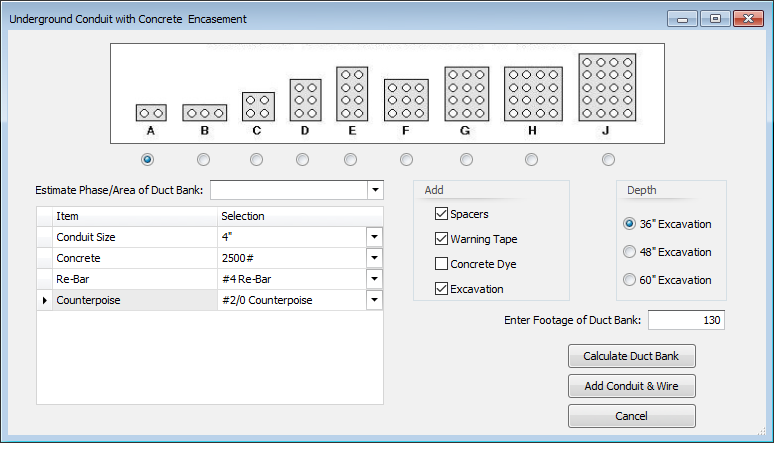Select radio button under duct bank D
The image size is (779, 449).
[x=303, y=159]
